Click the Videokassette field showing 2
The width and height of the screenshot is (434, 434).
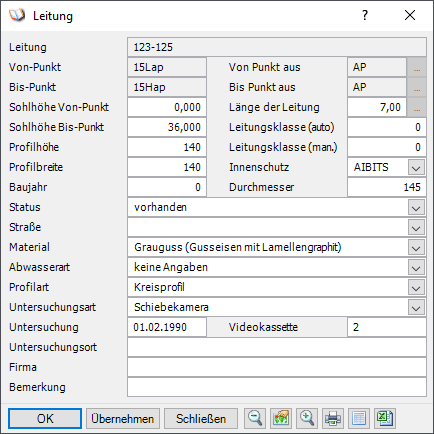387,327
